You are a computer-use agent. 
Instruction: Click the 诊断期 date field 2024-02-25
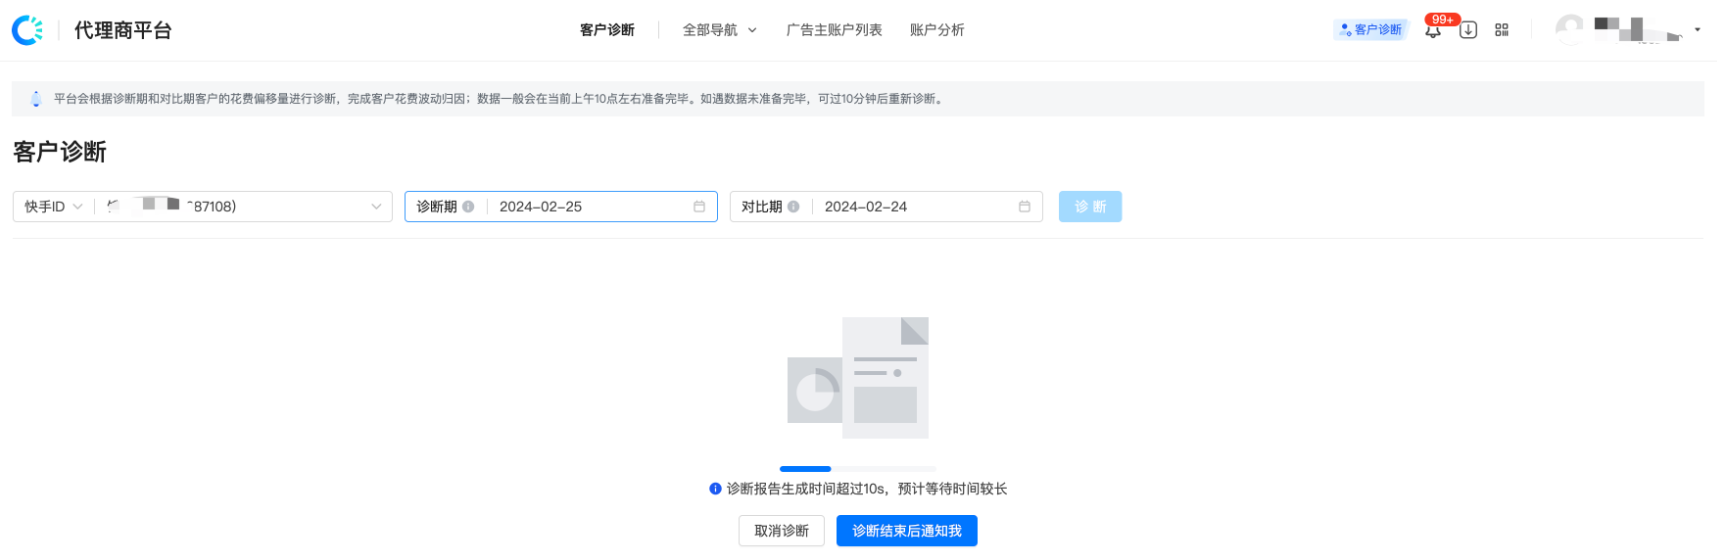coord(561,207)
